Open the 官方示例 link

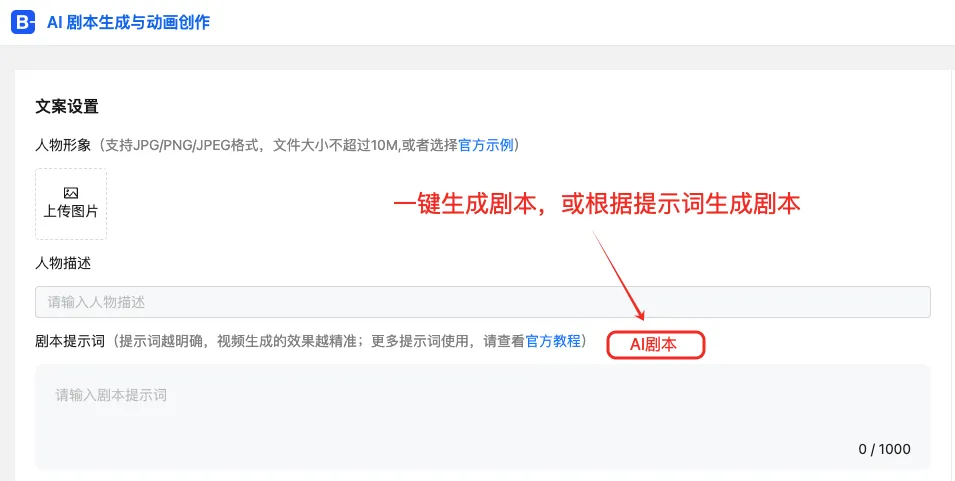486,146
